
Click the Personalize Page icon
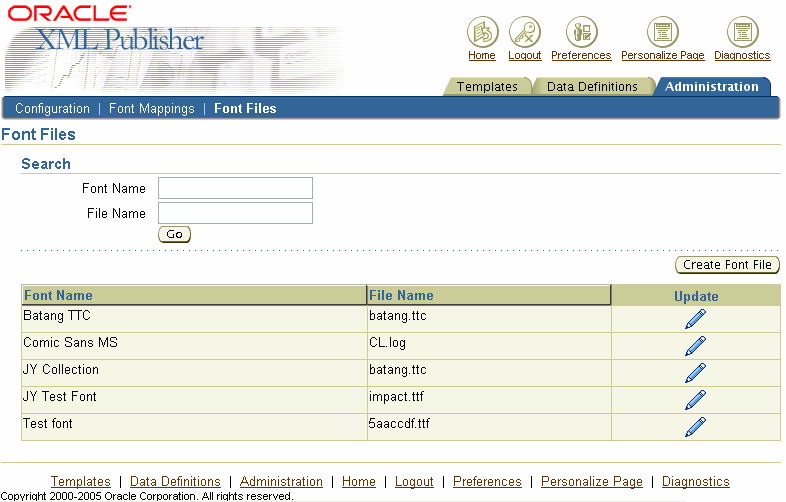tap(663, 32)
